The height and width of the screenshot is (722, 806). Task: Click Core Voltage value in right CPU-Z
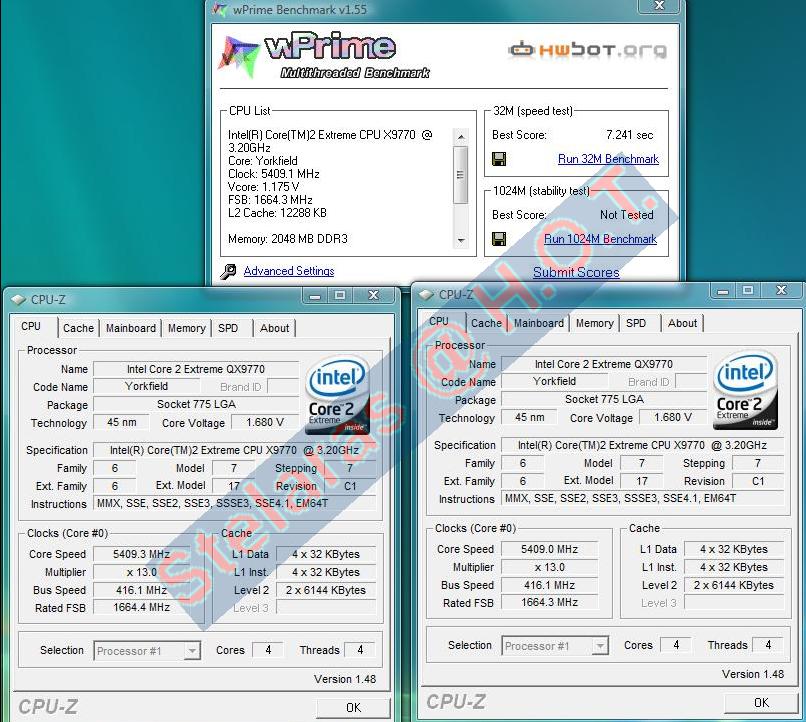(x=673, y=417)
